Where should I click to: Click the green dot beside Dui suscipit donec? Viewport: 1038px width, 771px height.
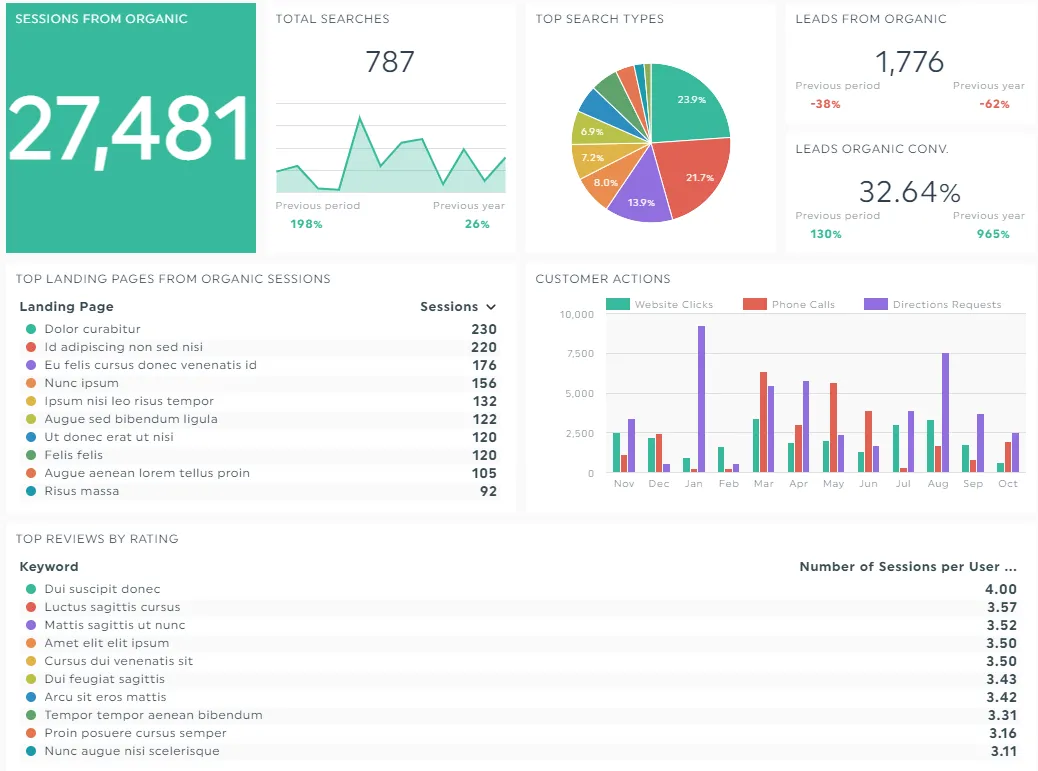[31, 589]
